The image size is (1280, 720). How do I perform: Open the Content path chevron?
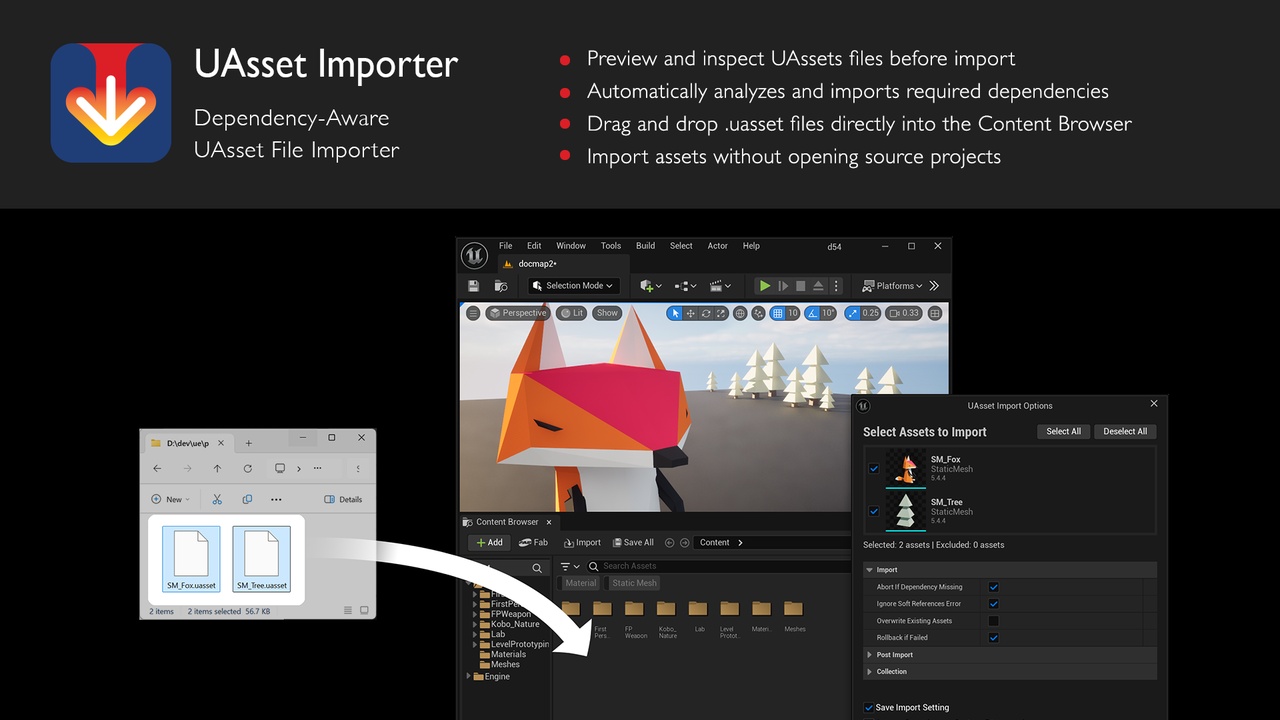click(740, 542)
